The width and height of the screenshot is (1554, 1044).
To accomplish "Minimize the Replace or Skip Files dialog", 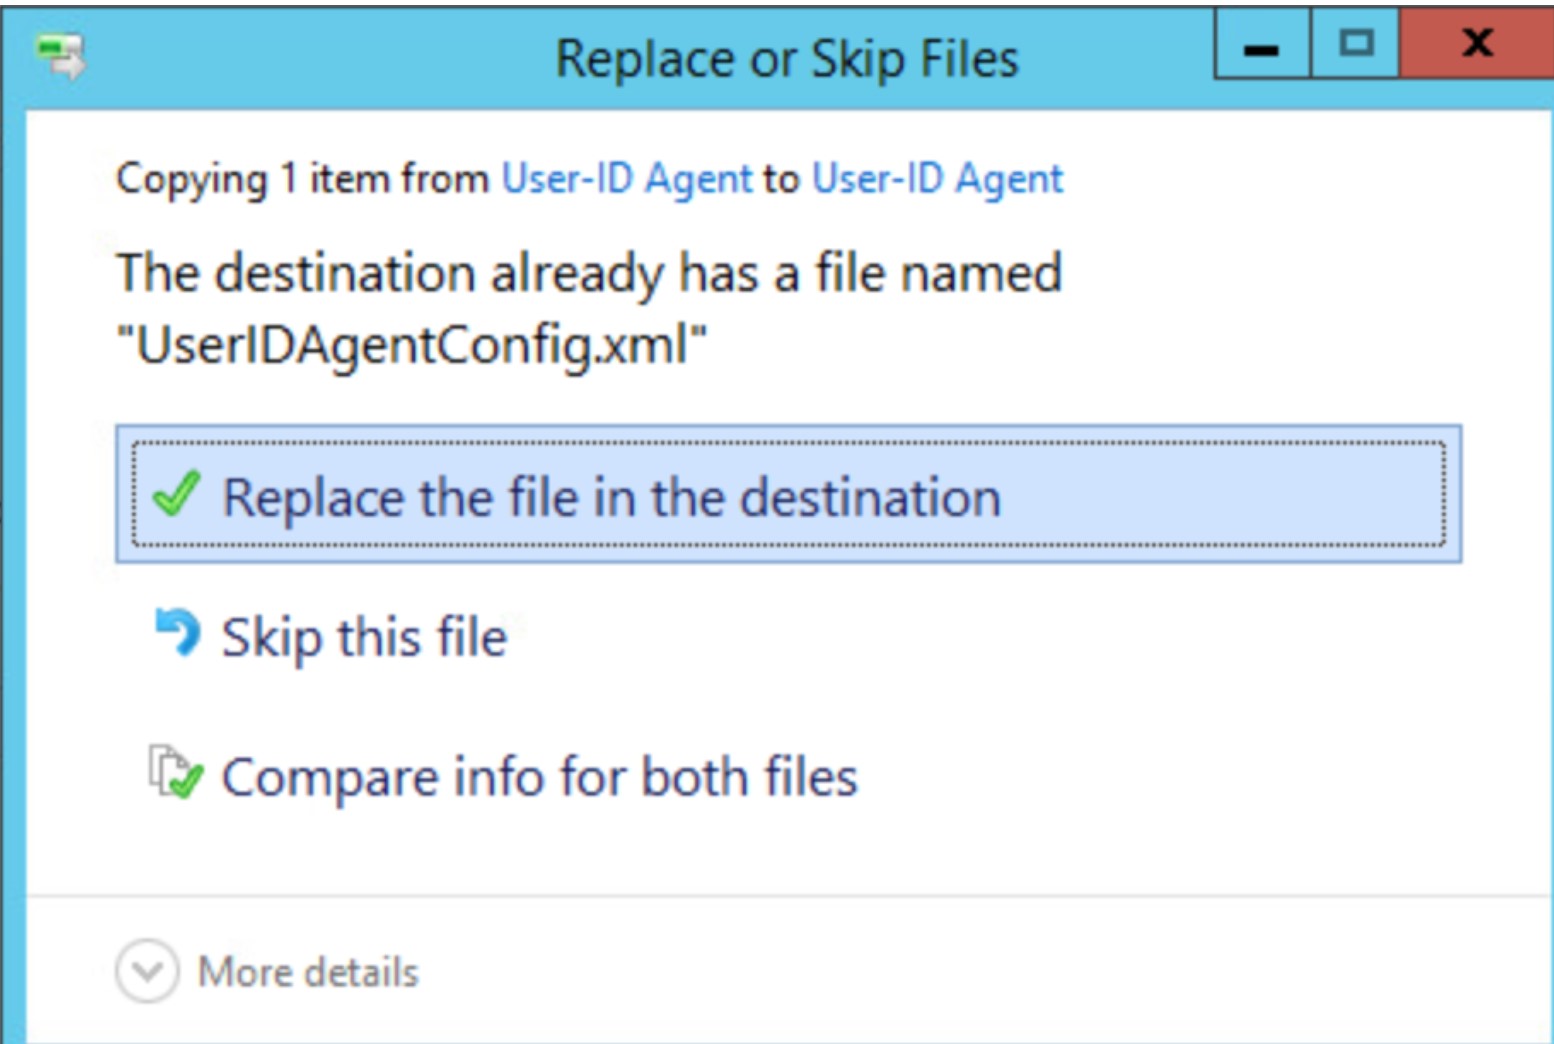I will 1262,42.
